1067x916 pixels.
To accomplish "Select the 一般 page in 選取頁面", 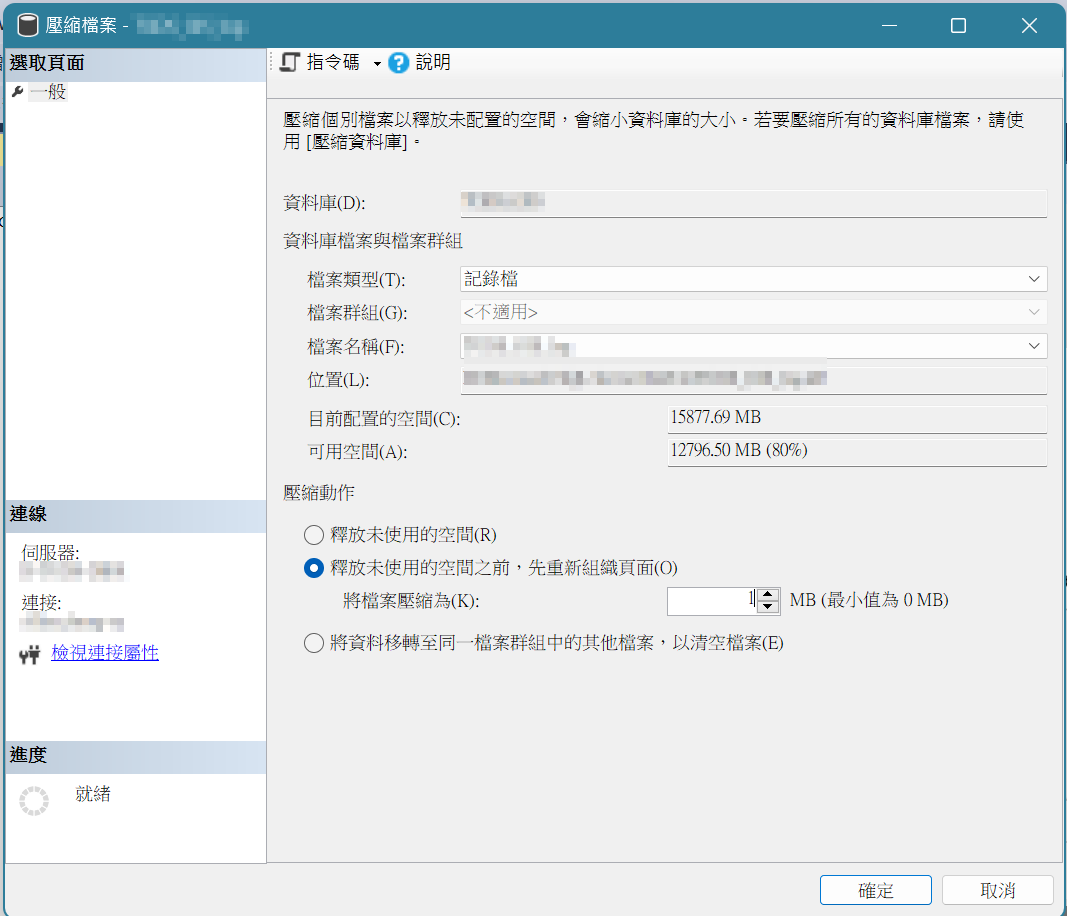I will point(48,92).
